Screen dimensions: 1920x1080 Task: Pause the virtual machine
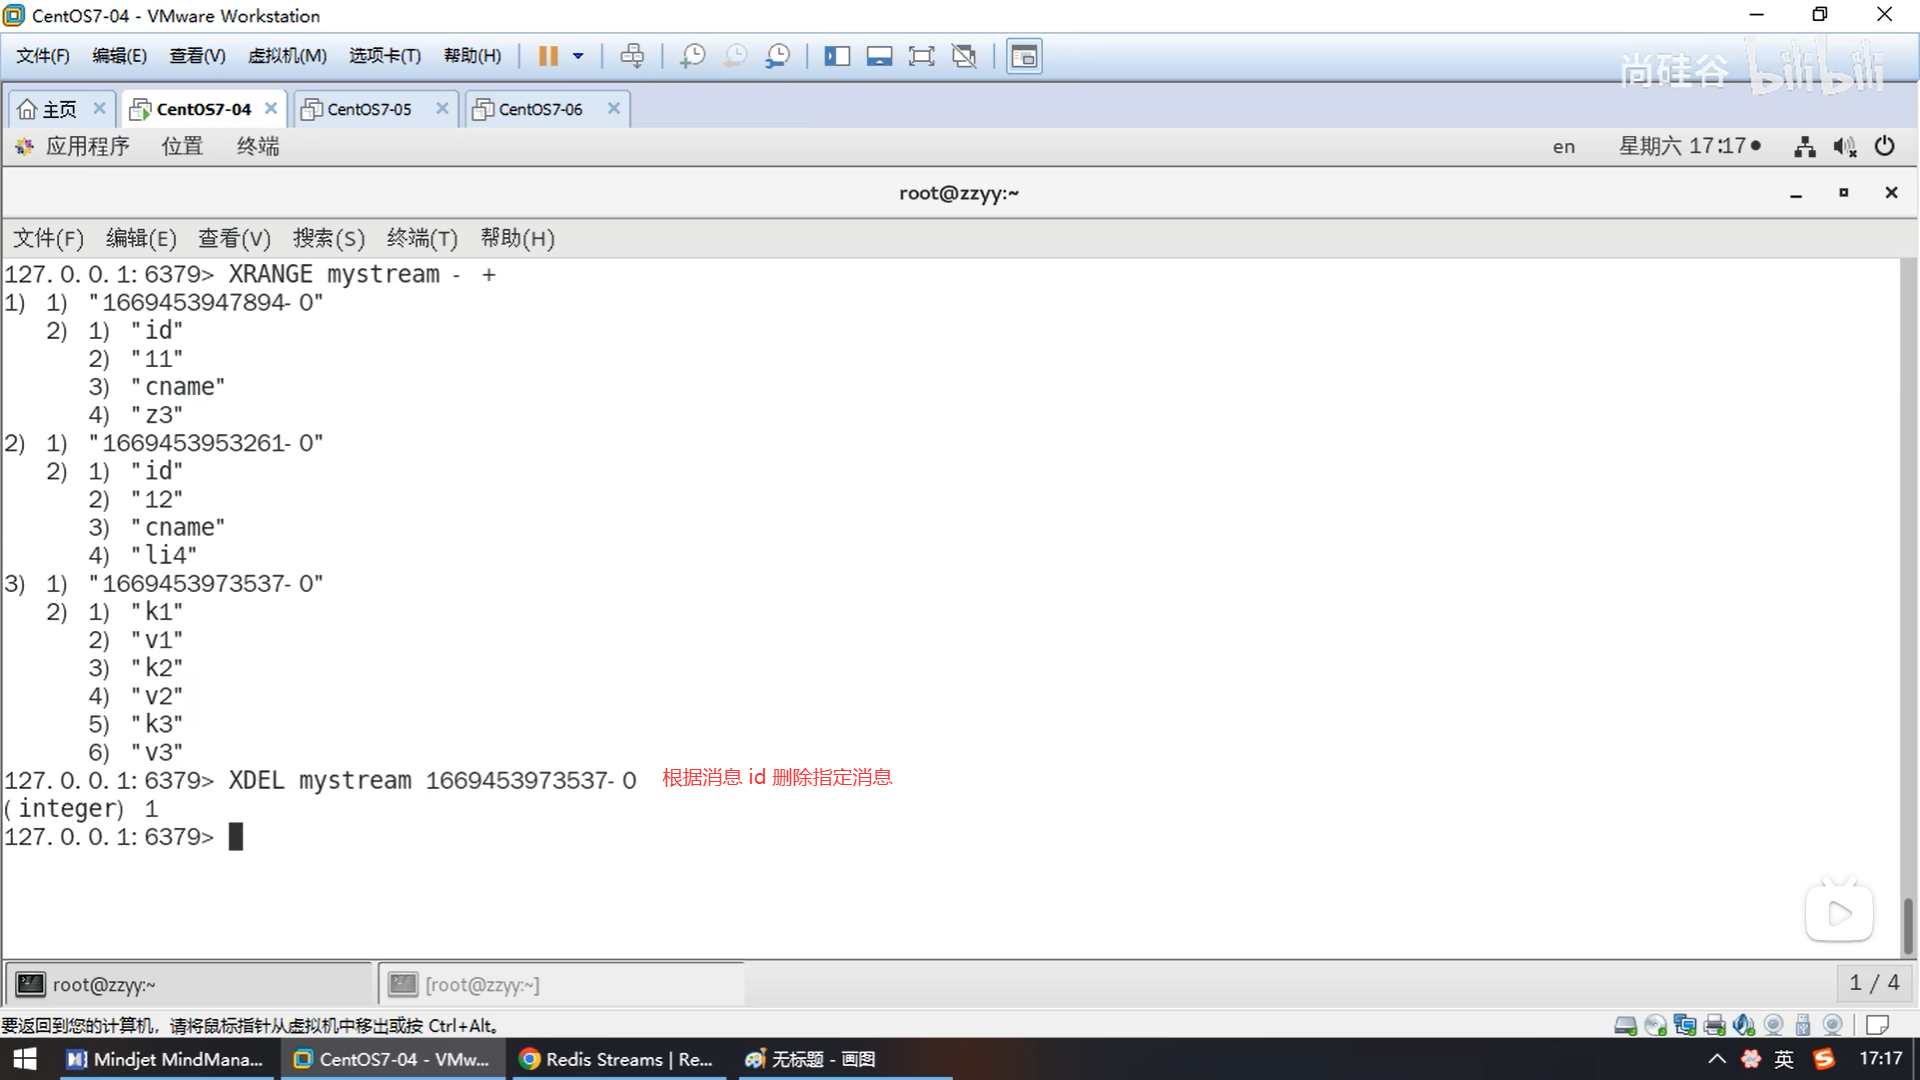click(547, 56)
